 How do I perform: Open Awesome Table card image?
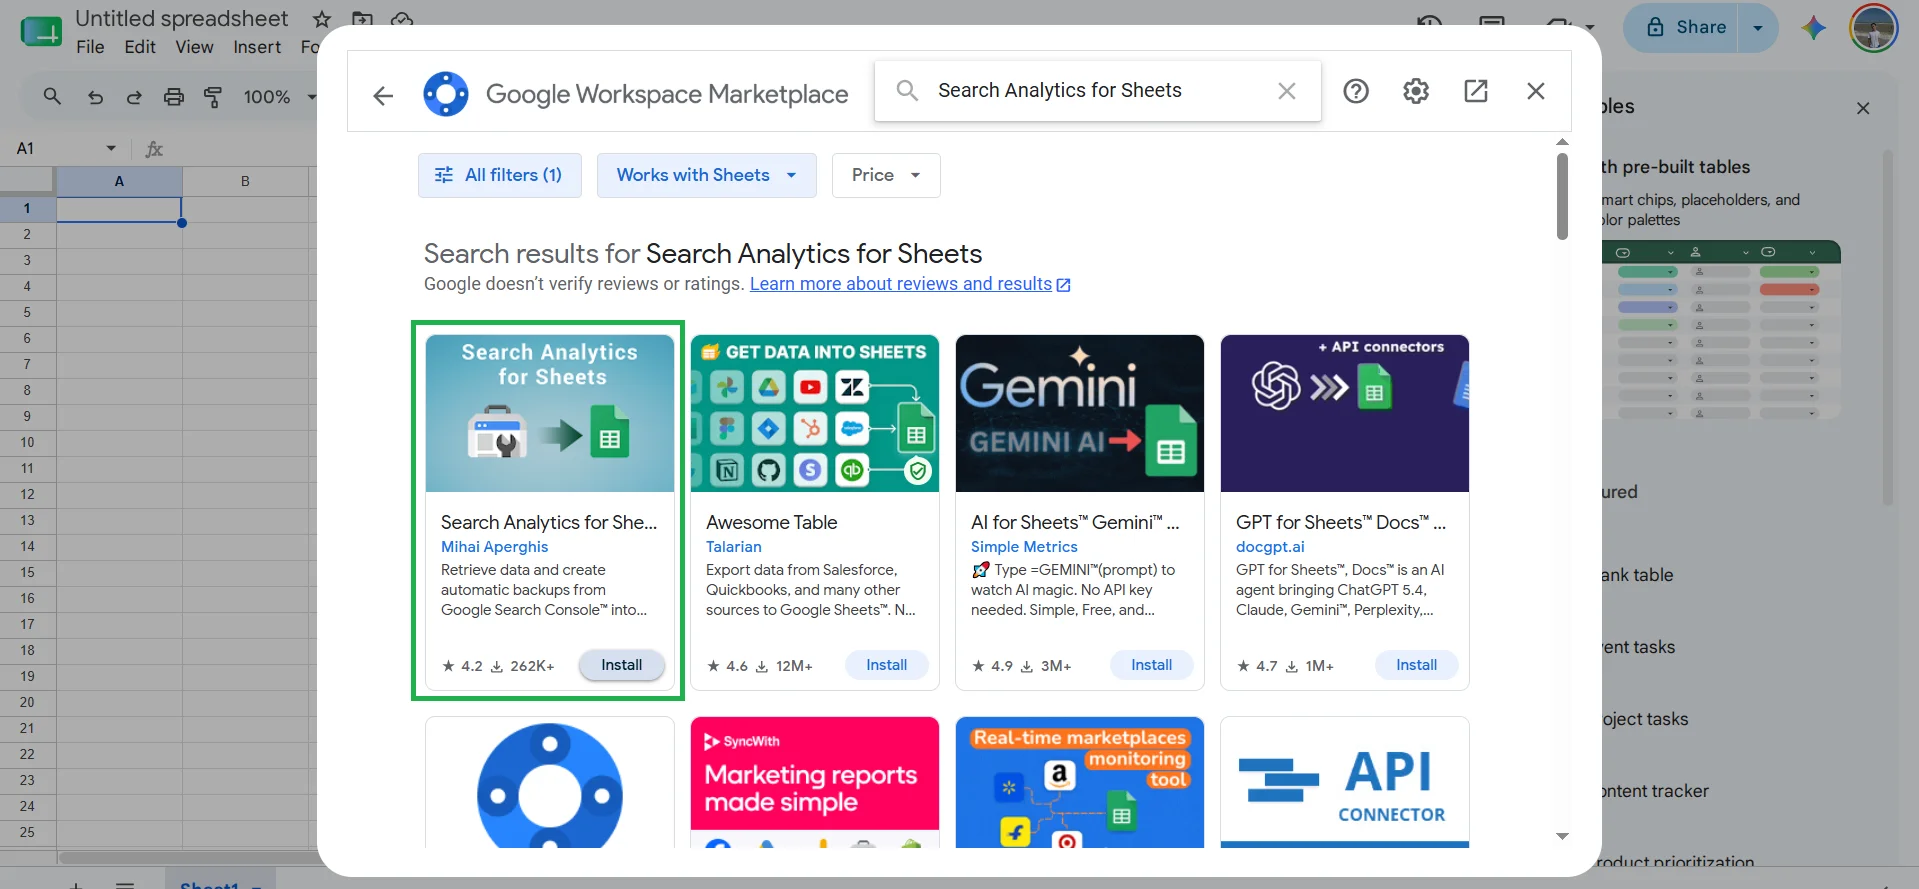point(815,413)
